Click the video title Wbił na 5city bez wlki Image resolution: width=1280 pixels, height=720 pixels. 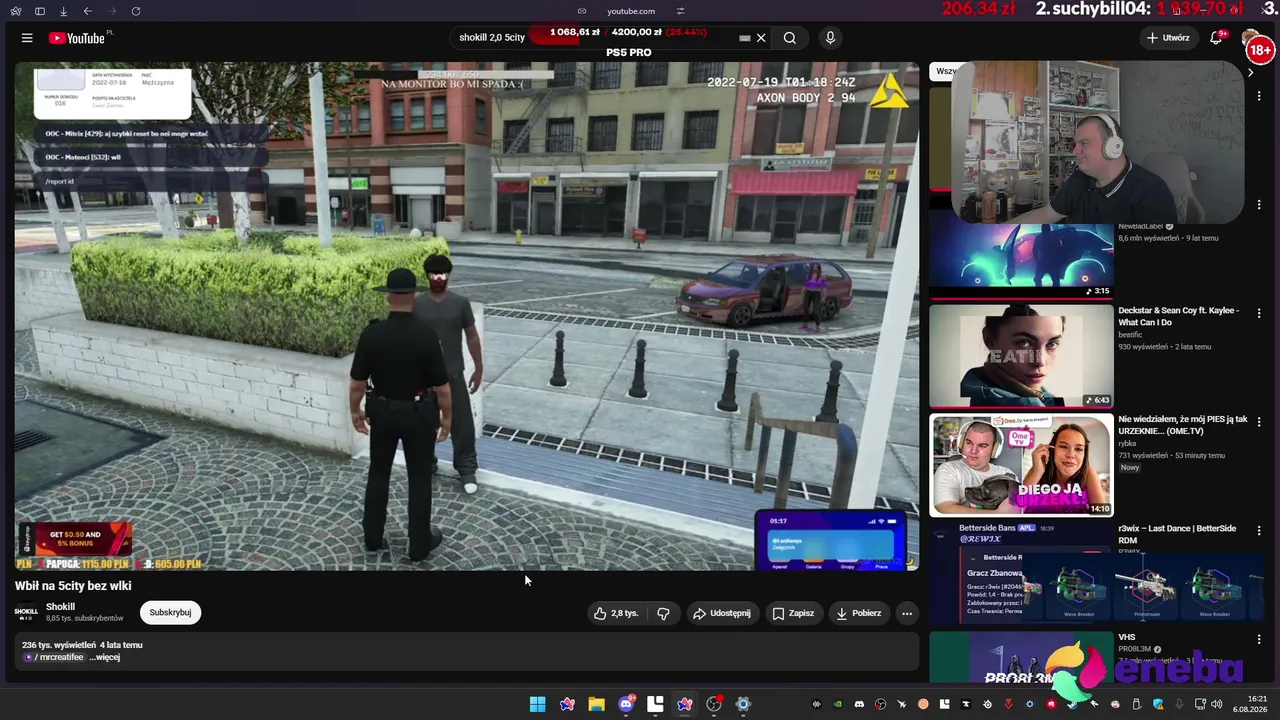pyautogui.click(x=73, y=586)
